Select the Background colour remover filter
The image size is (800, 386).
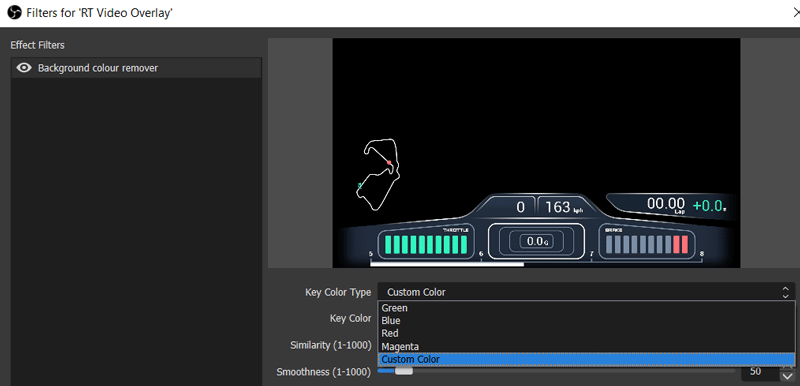pos(136,68)
